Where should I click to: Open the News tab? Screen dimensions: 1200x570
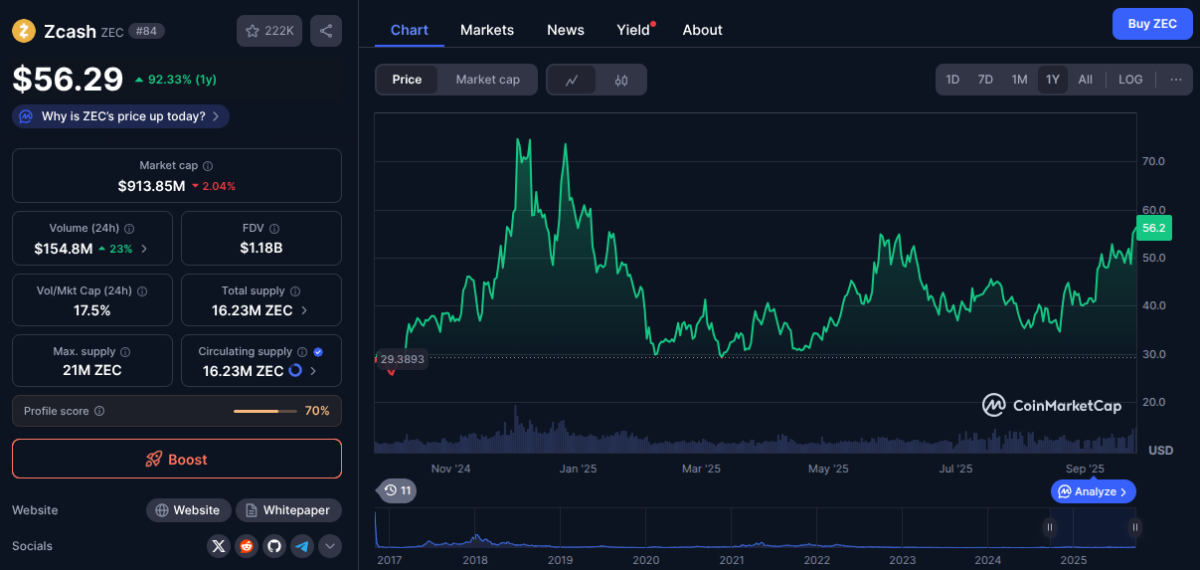(x=565, y=30)
